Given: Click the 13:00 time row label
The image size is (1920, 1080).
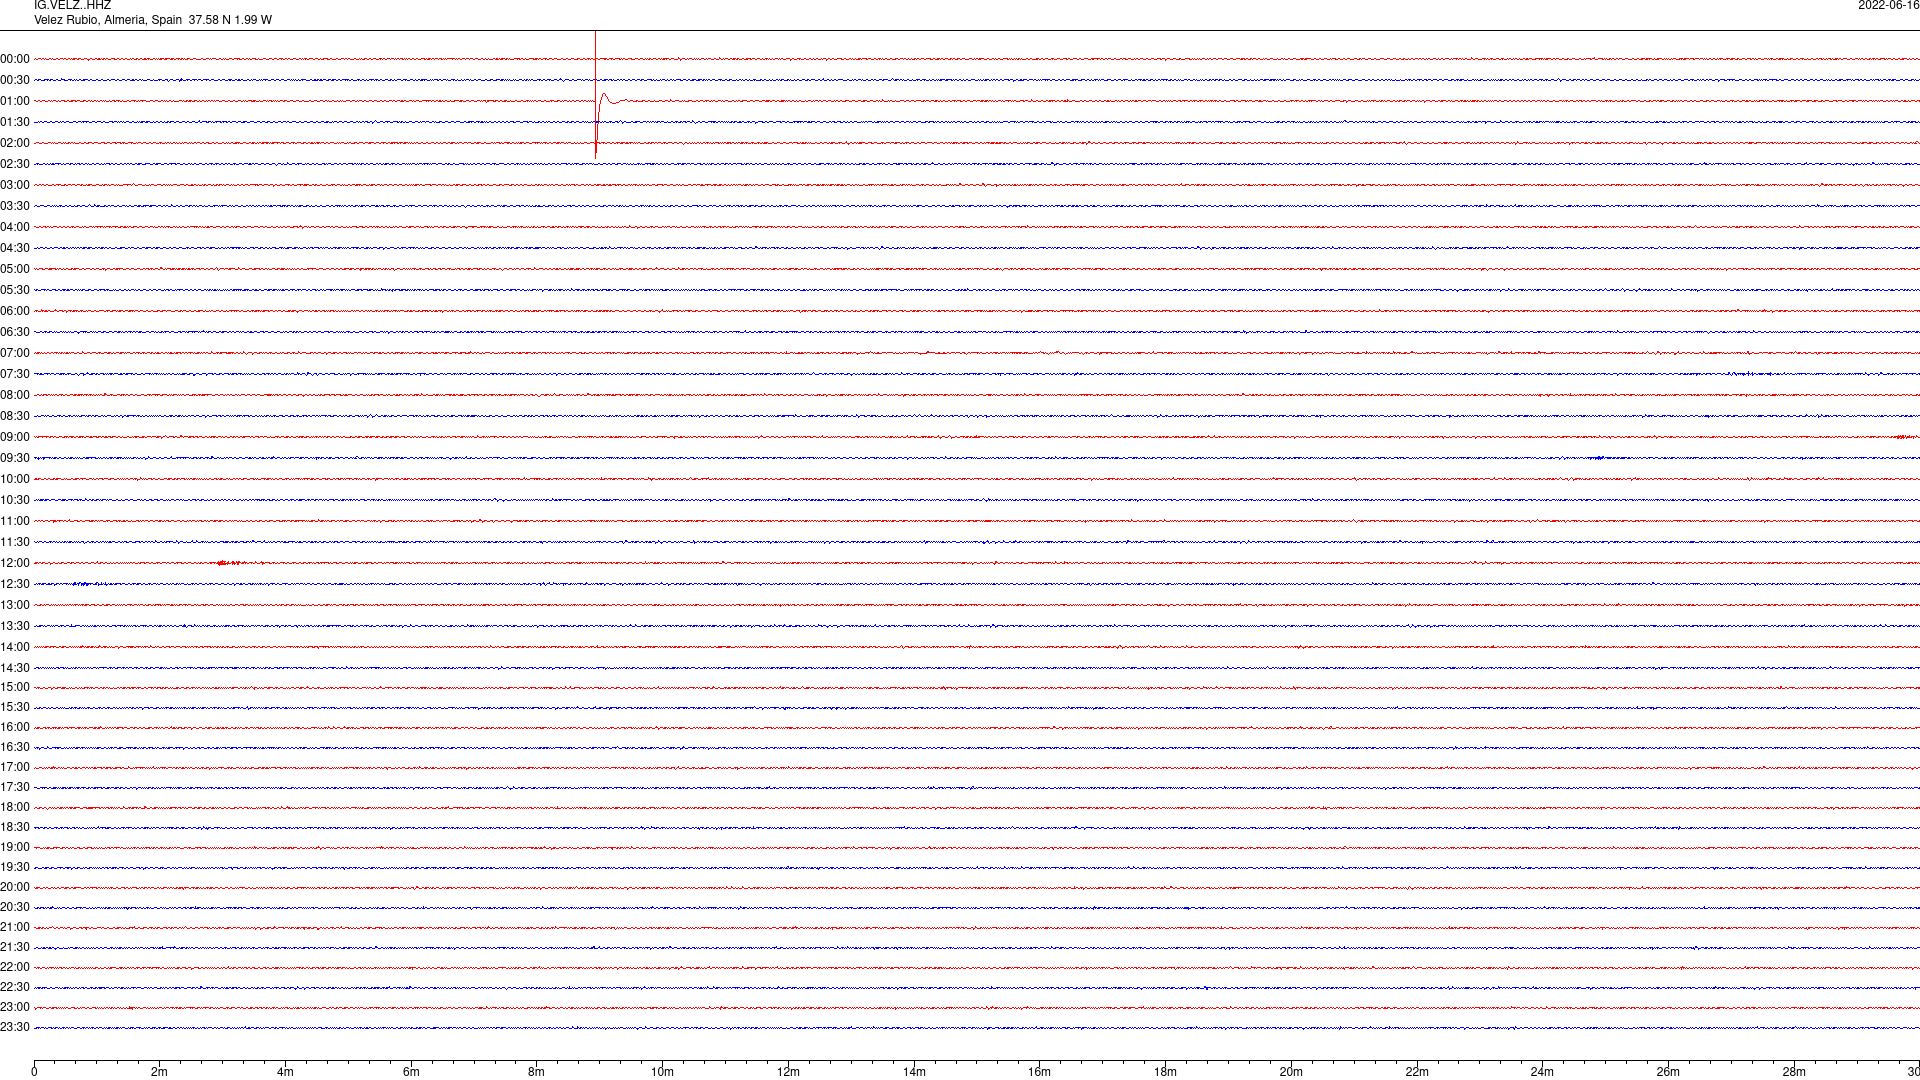Looking at the screenshot, I should 15,605.
